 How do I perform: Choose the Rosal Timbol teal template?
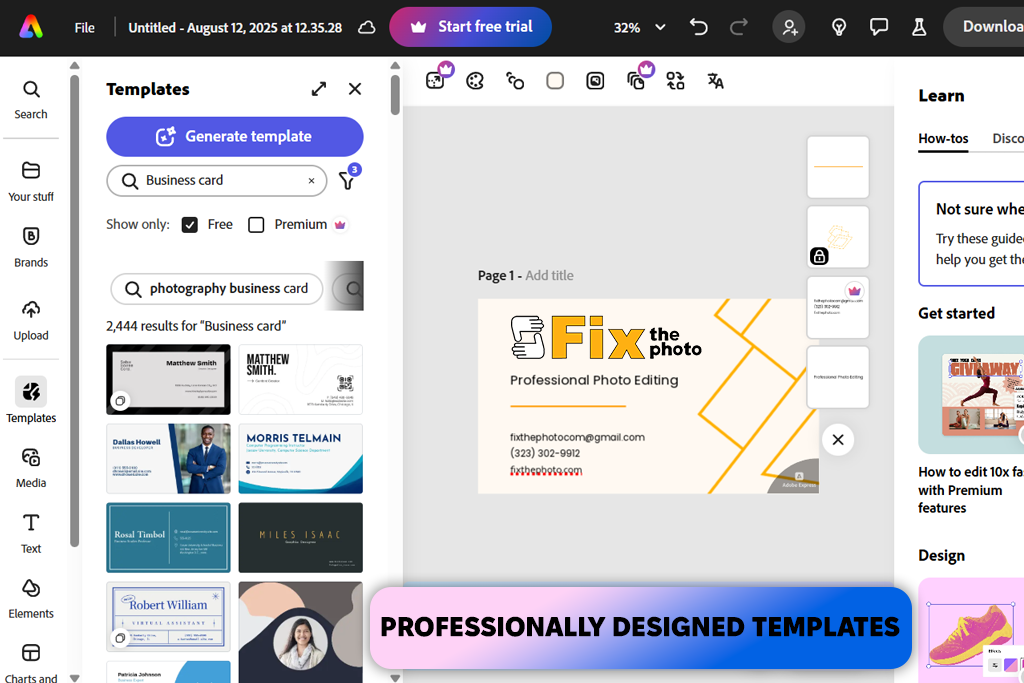point(168,537)
